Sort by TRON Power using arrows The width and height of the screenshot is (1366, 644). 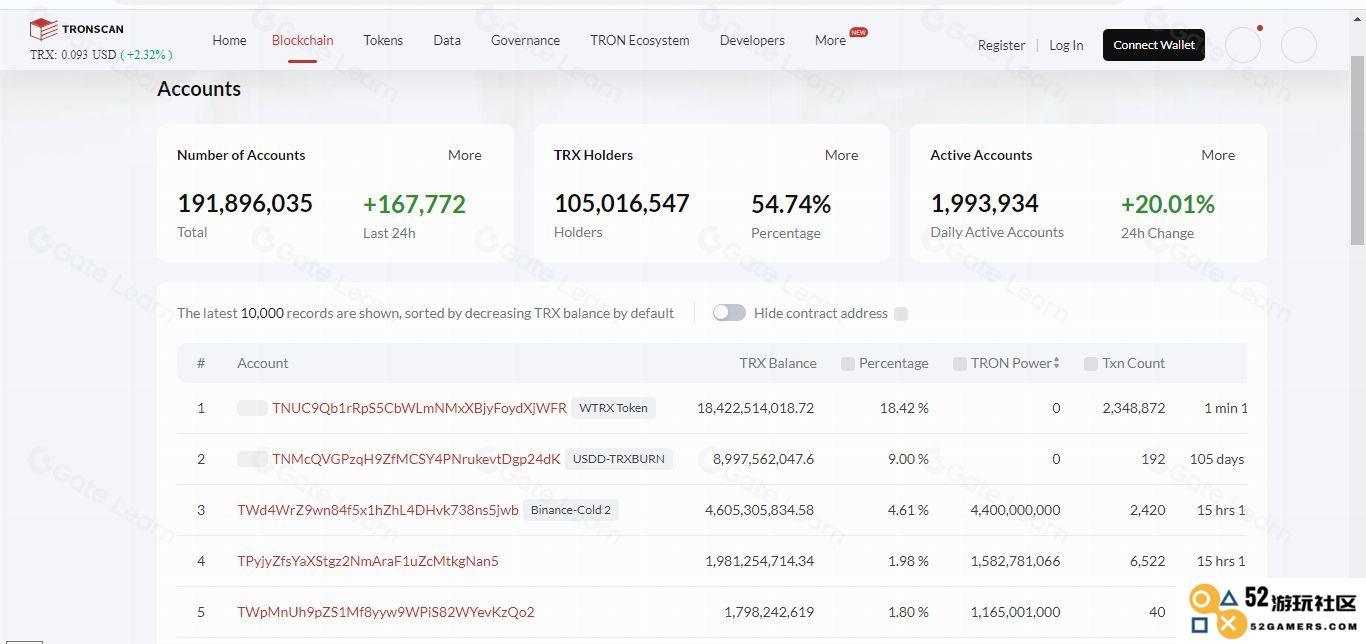pyautogui.click(x=1056, y=363)
